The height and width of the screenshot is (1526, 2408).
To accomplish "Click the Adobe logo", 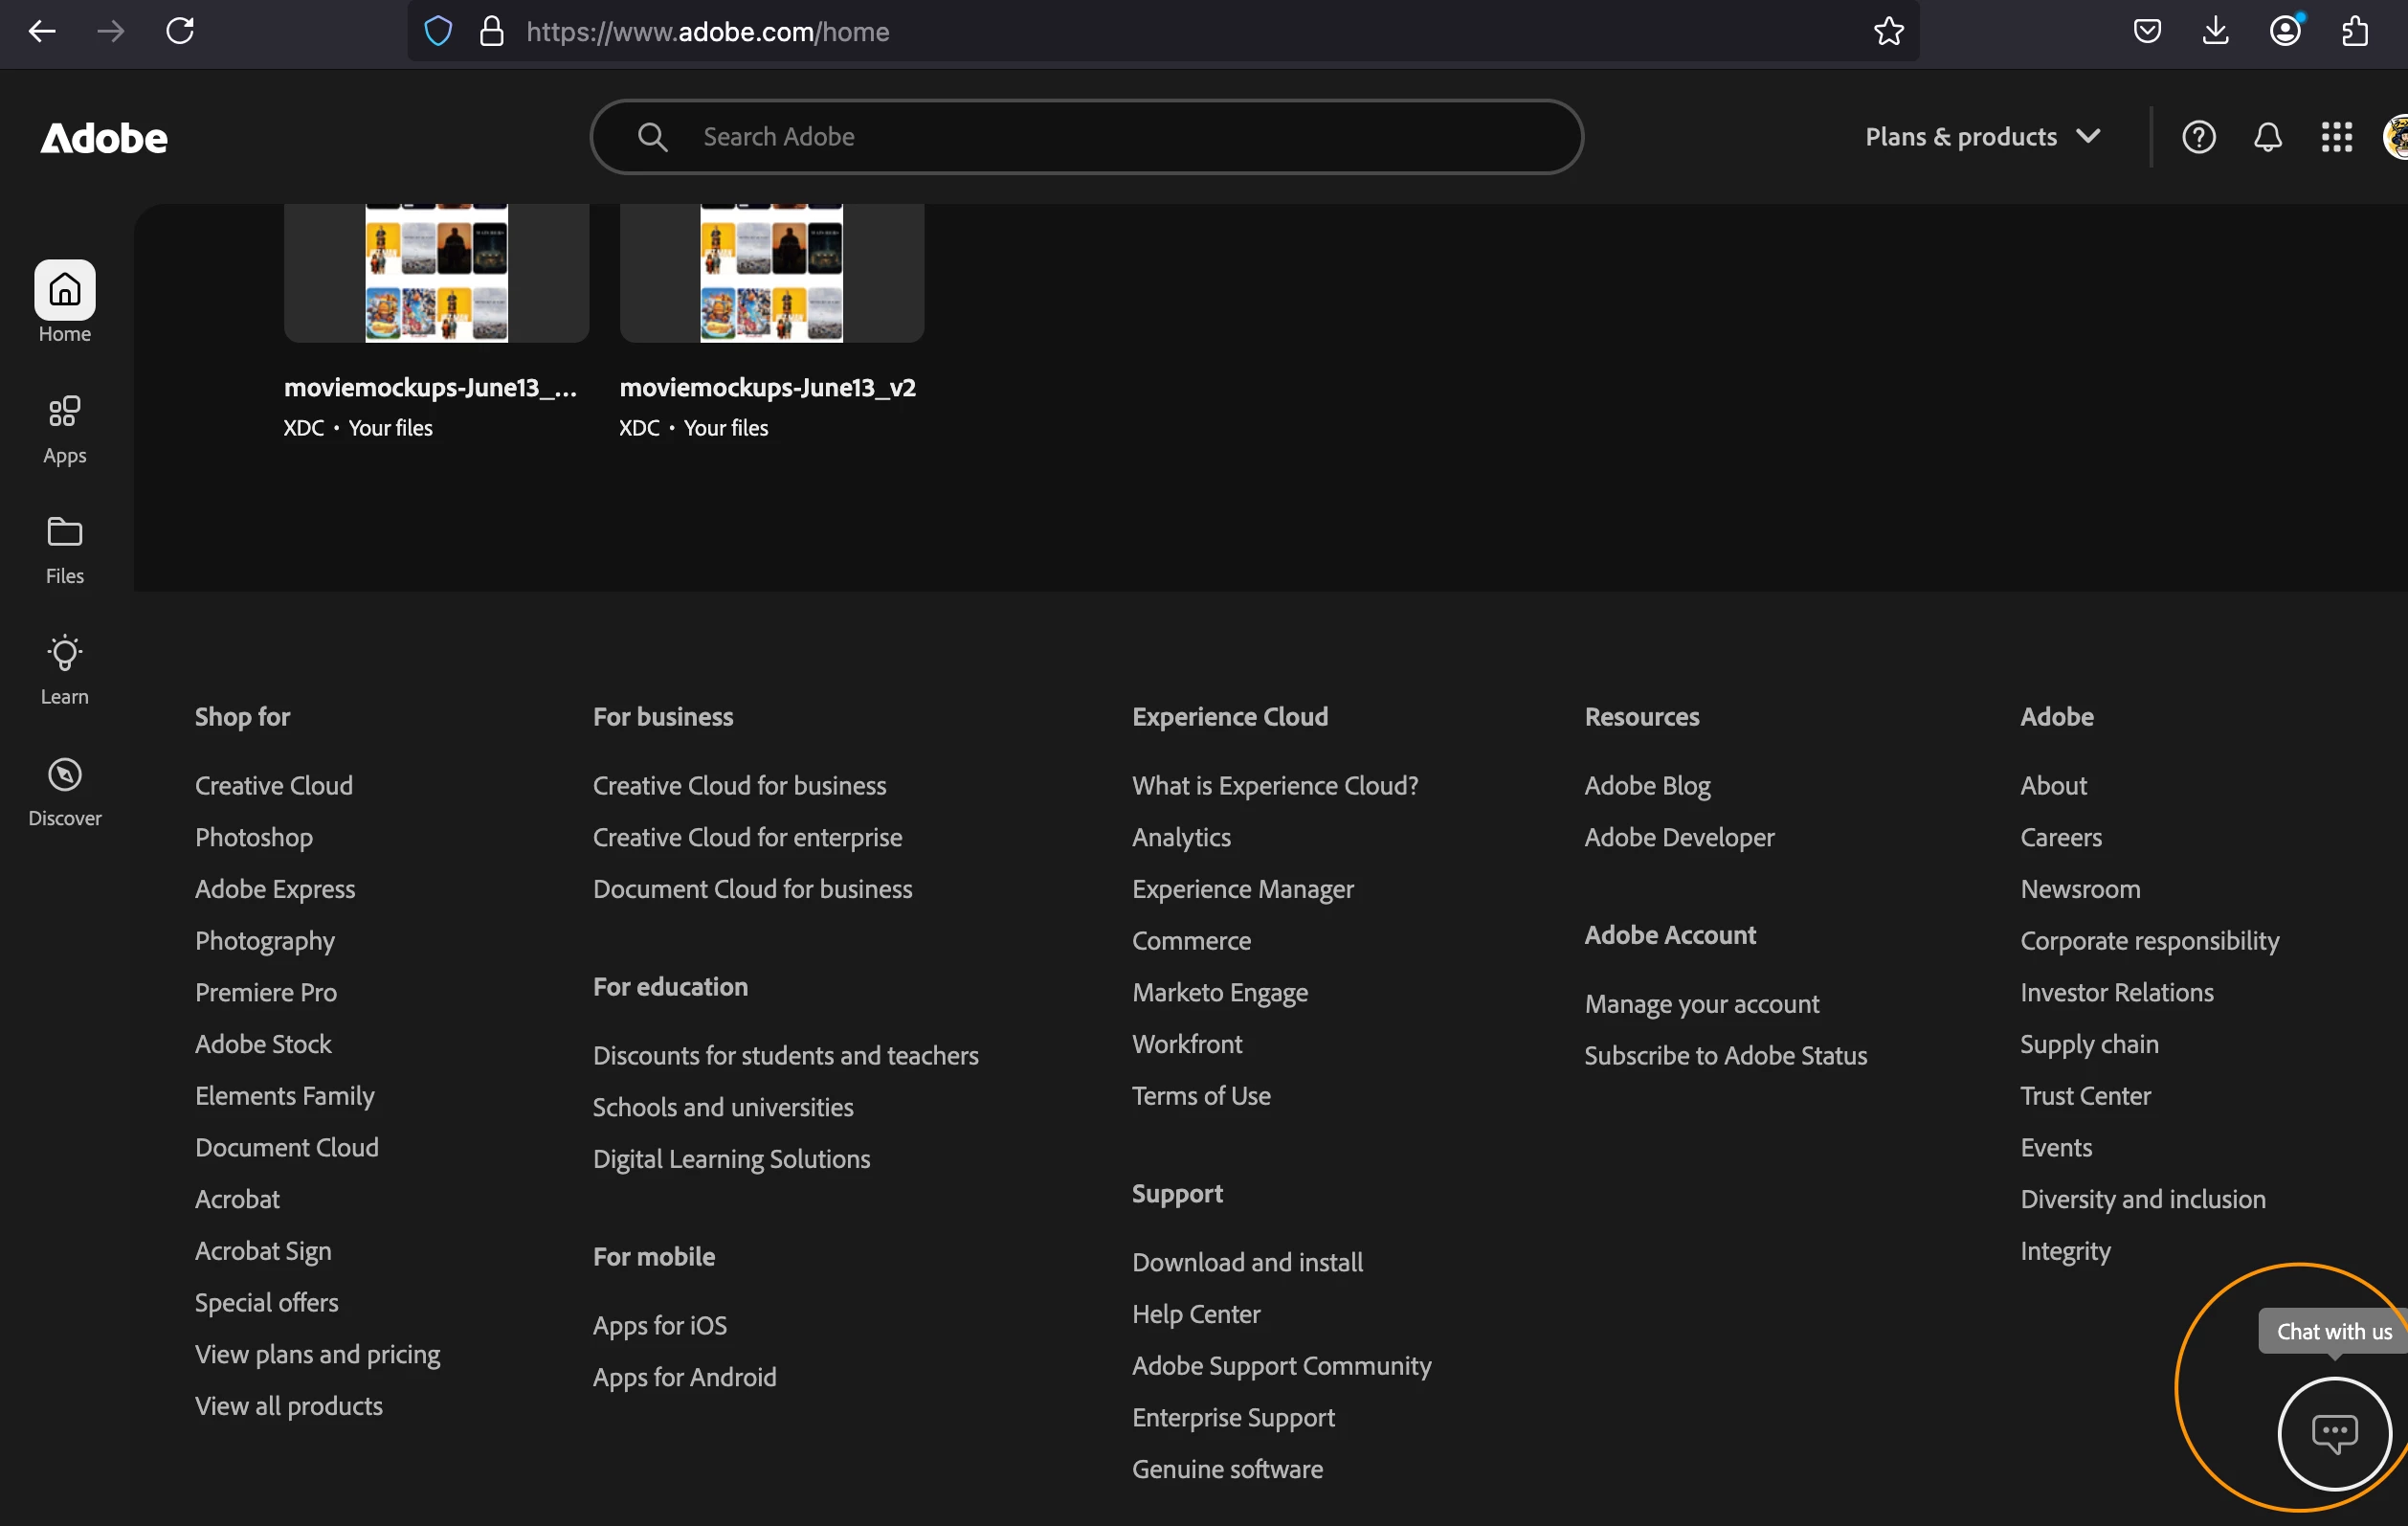I will (104, 138).
